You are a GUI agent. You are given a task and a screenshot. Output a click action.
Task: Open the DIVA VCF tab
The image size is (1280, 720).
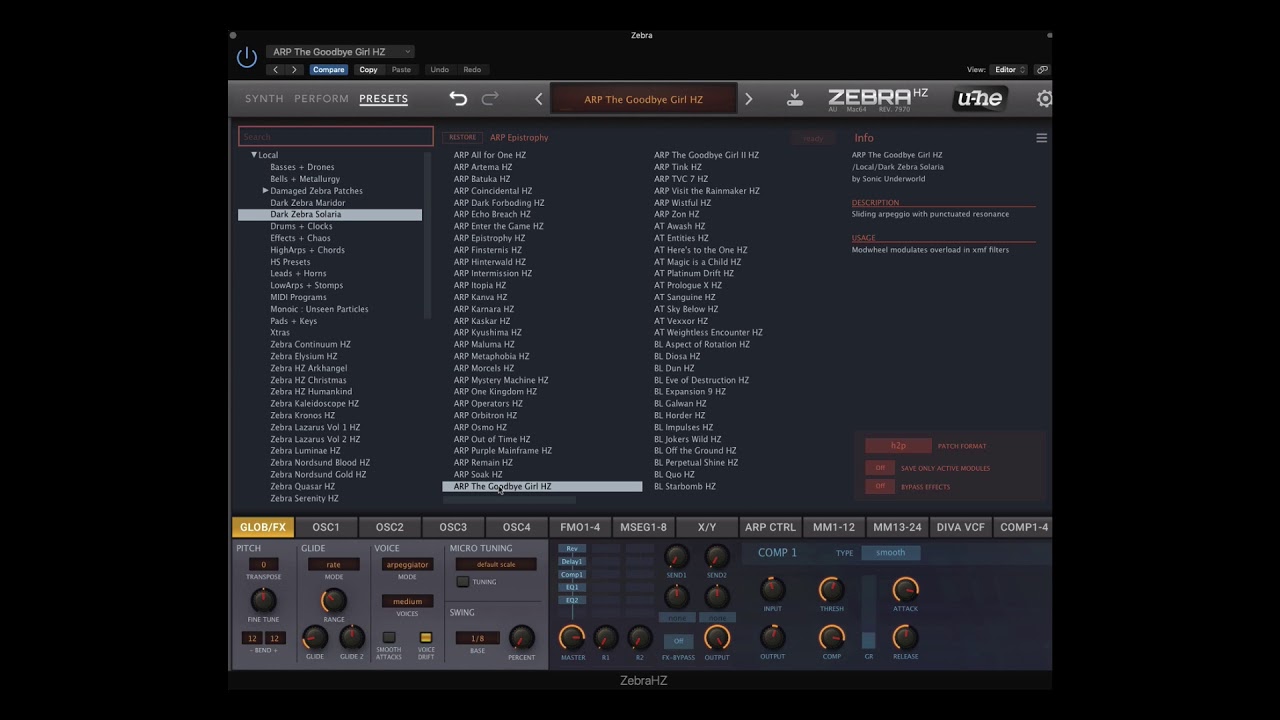point(961,527)
